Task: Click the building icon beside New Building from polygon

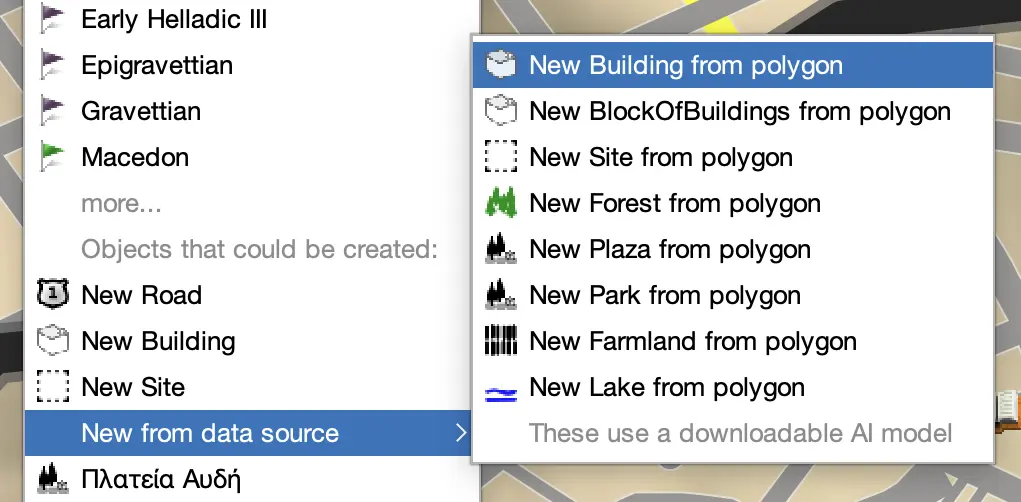Action: 500,66
